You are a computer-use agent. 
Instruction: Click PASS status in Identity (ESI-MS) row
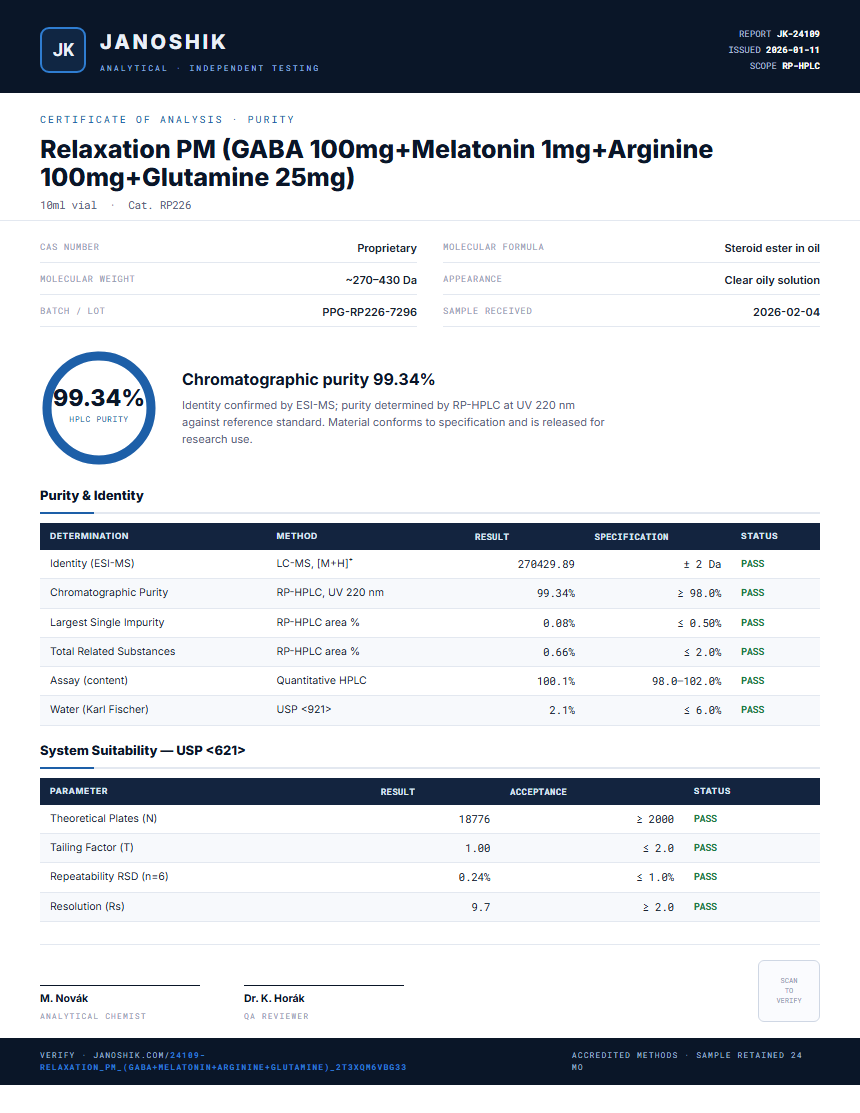pyautogui.click(x=752, y=564)
